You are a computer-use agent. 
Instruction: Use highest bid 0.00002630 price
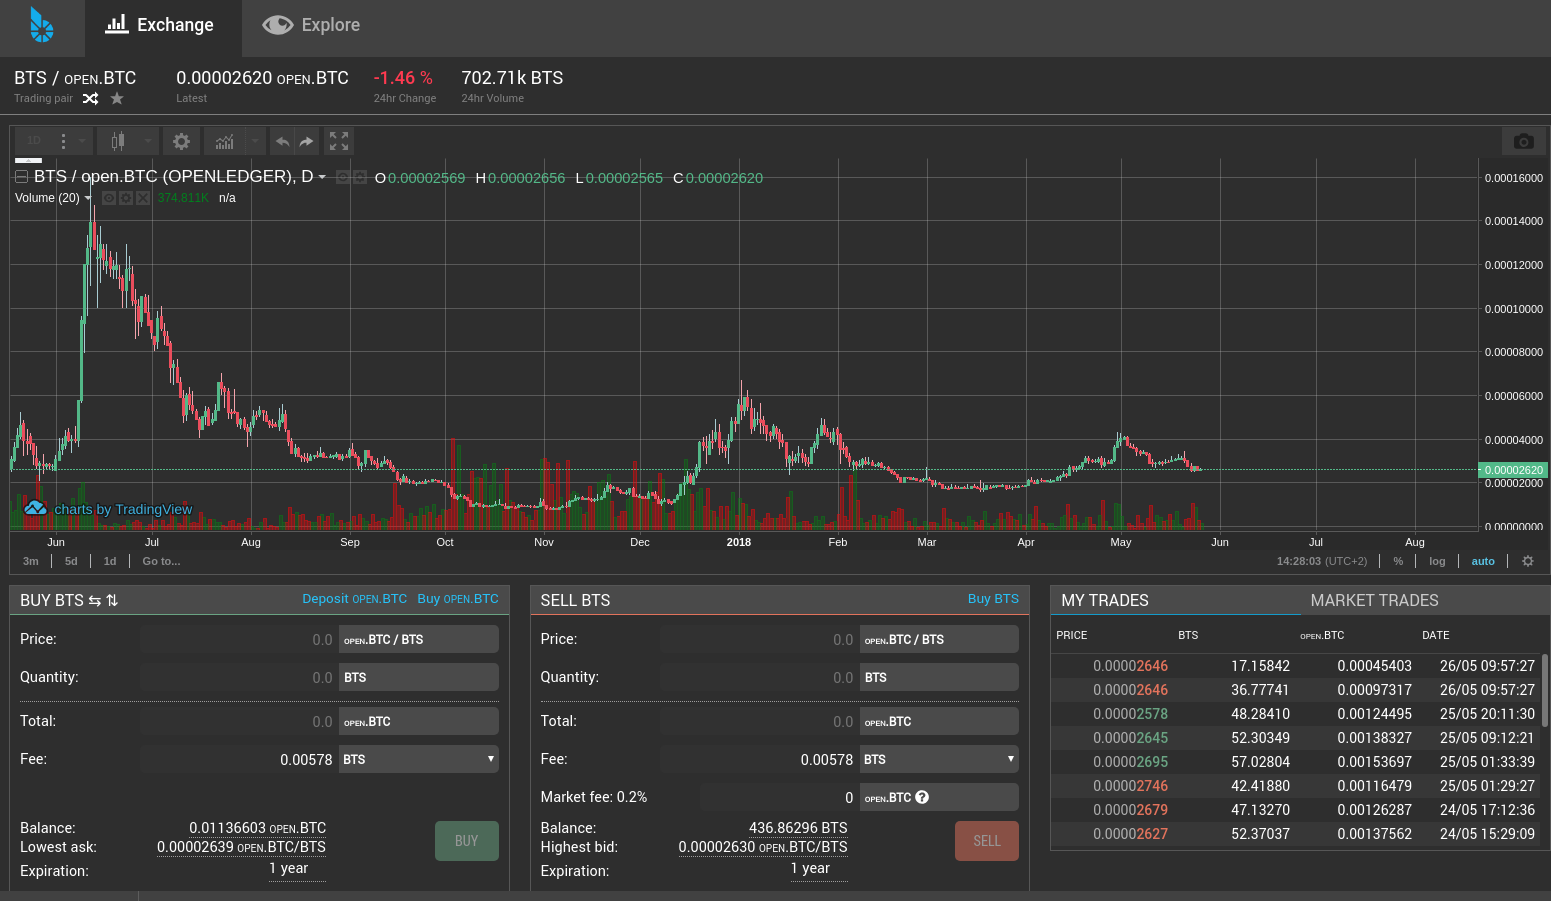point(763,847)
